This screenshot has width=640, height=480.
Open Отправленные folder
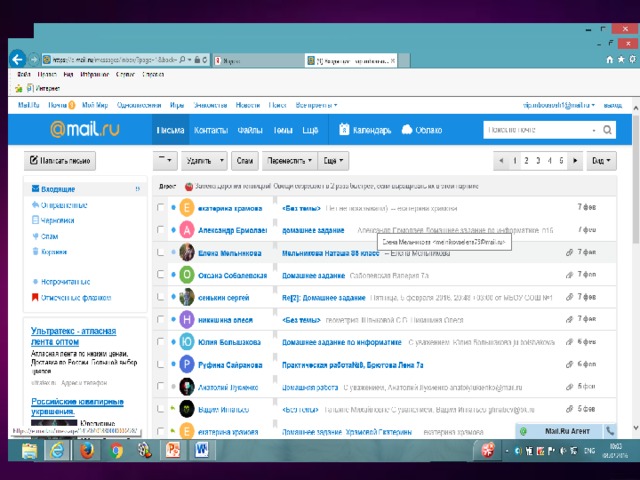[x=64, y=205]
